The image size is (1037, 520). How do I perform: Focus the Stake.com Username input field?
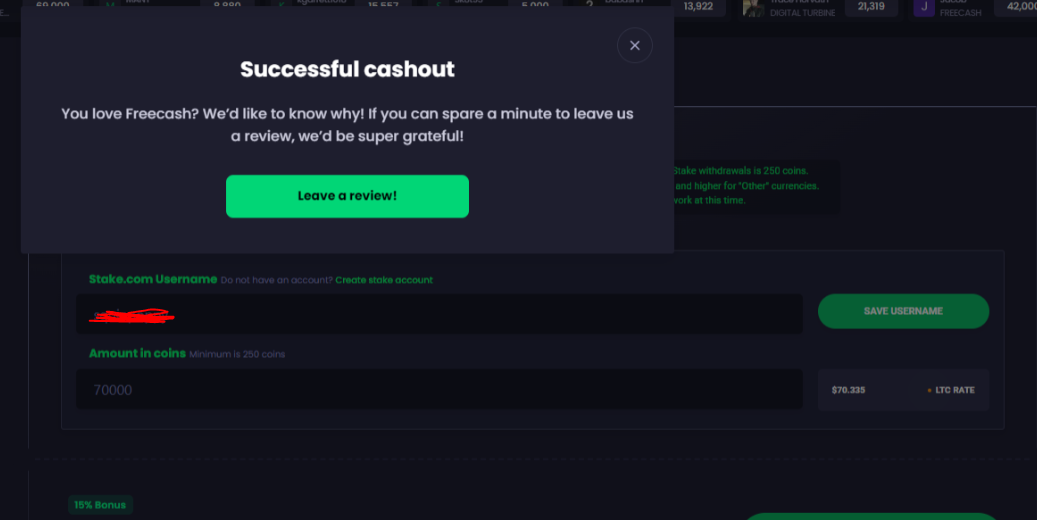click(x=439, y=314)
